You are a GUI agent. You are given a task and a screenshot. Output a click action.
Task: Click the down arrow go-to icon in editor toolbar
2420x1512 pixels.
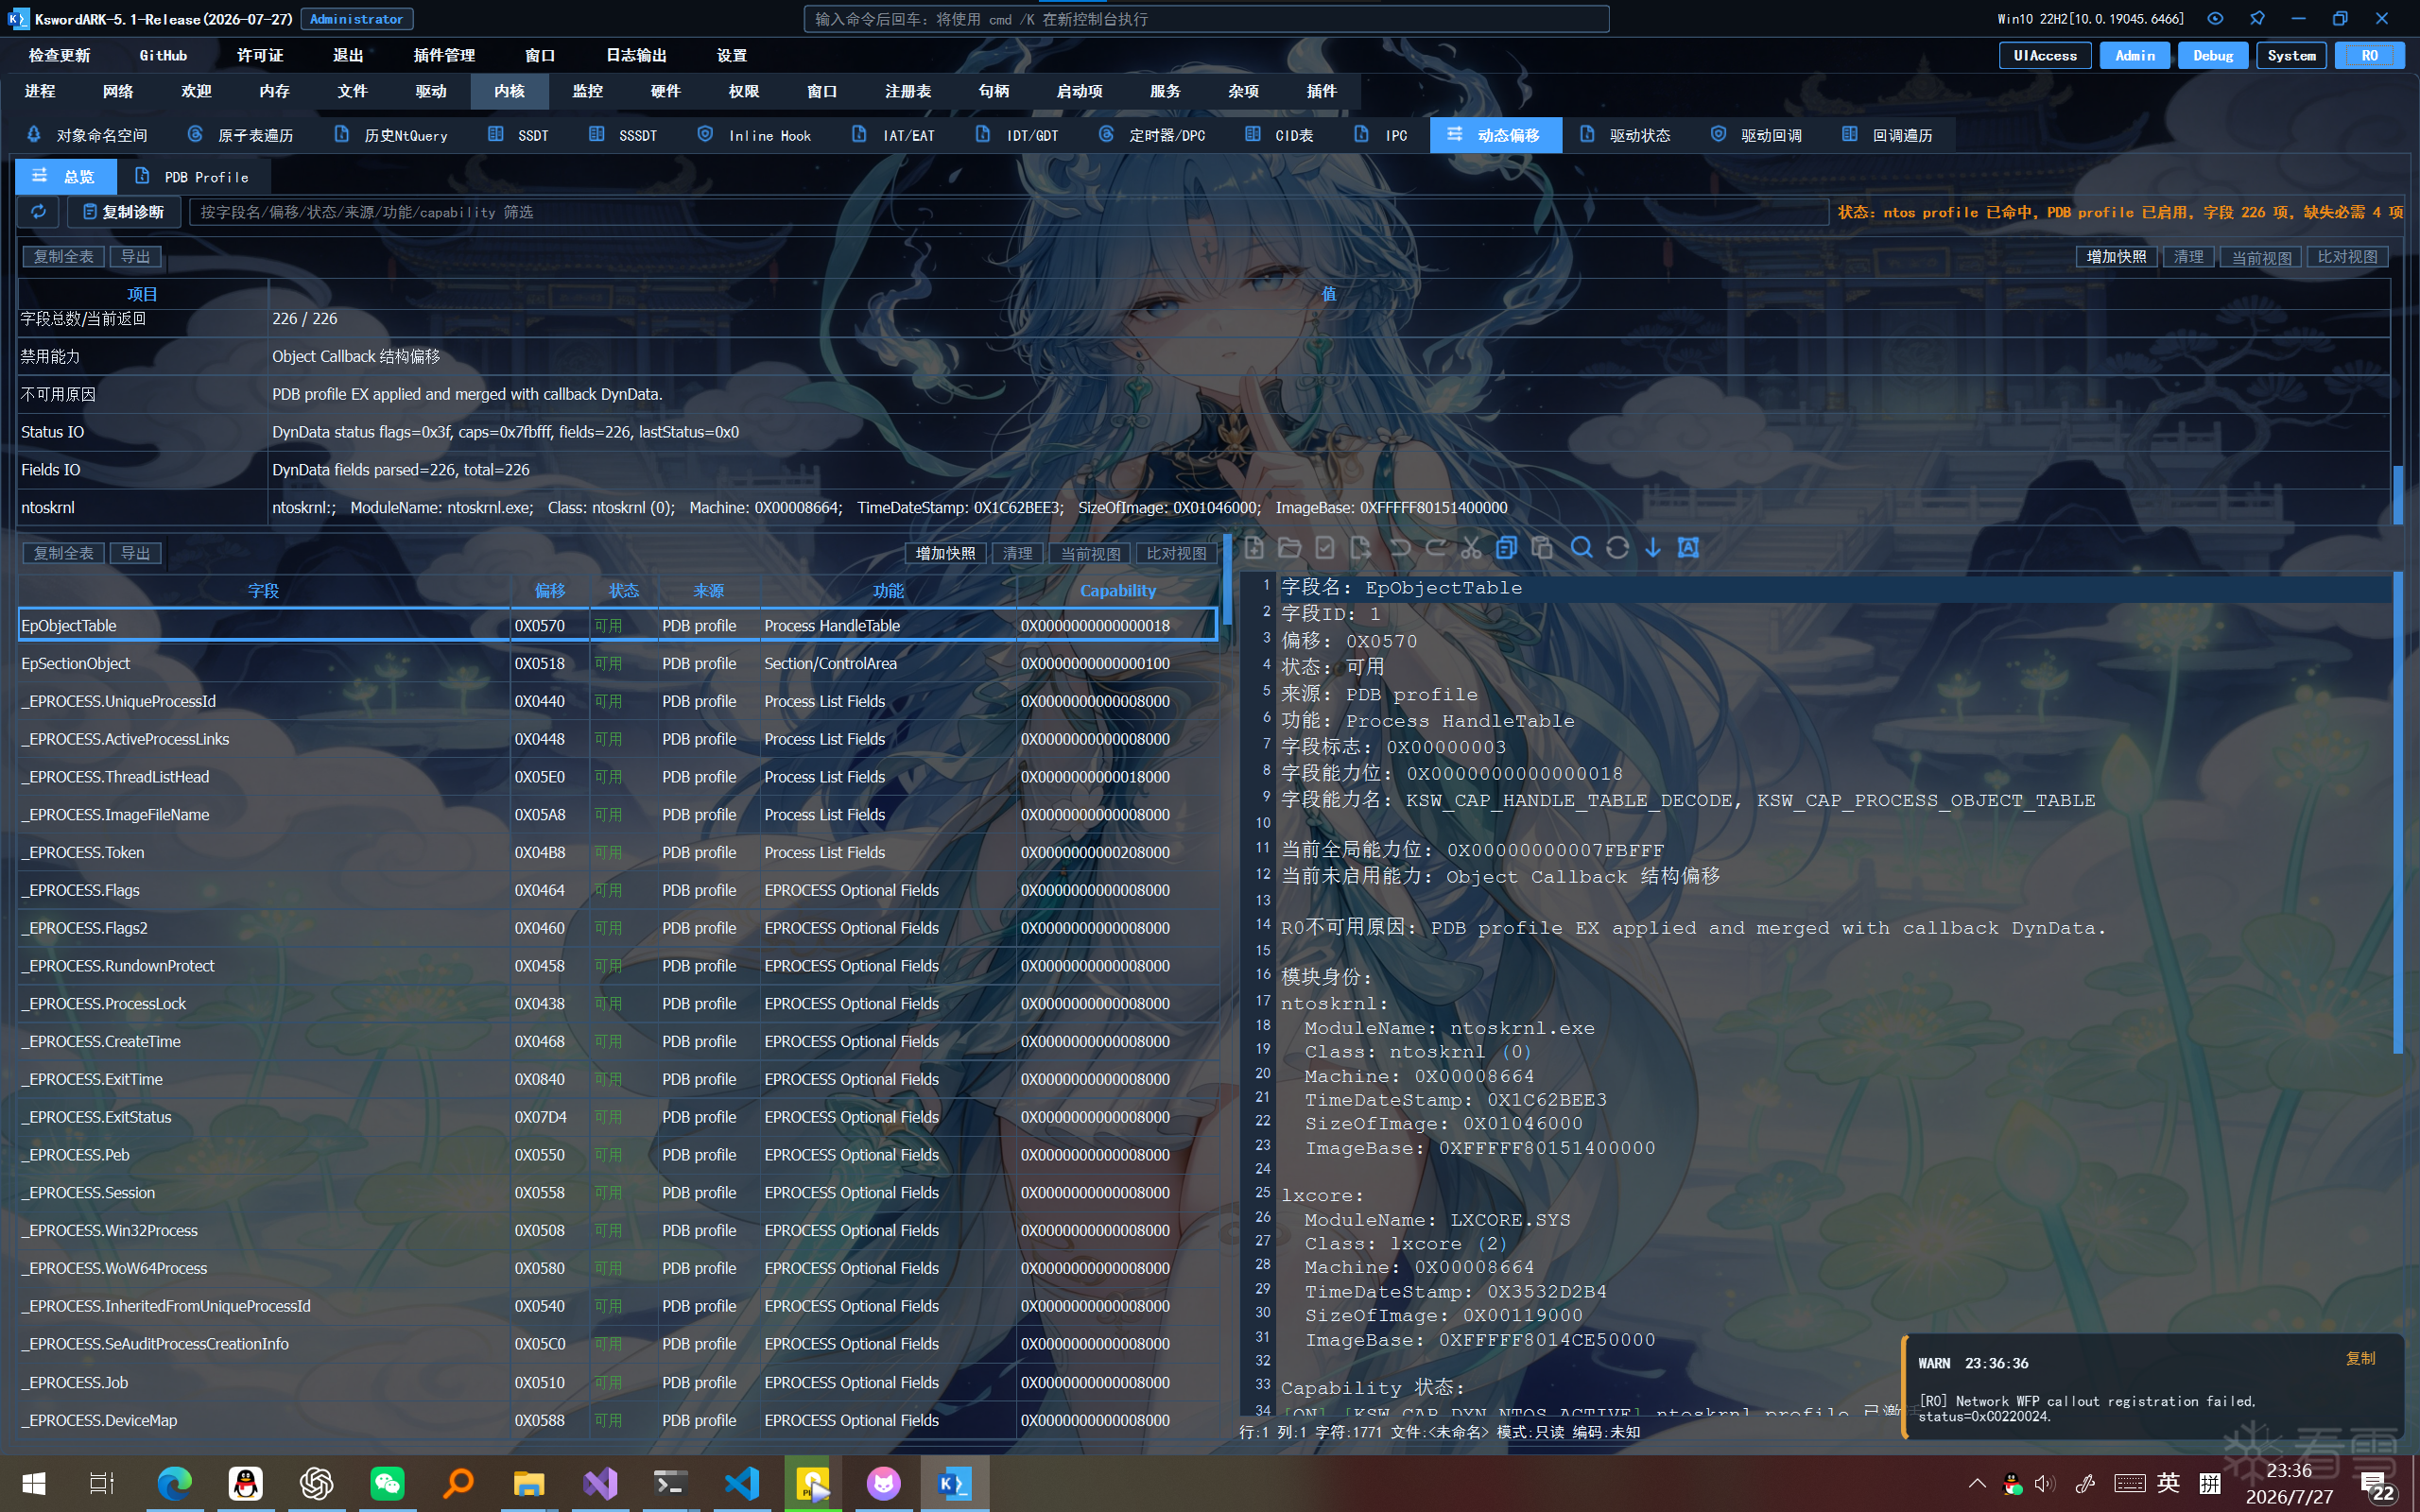coord(1653,547)
